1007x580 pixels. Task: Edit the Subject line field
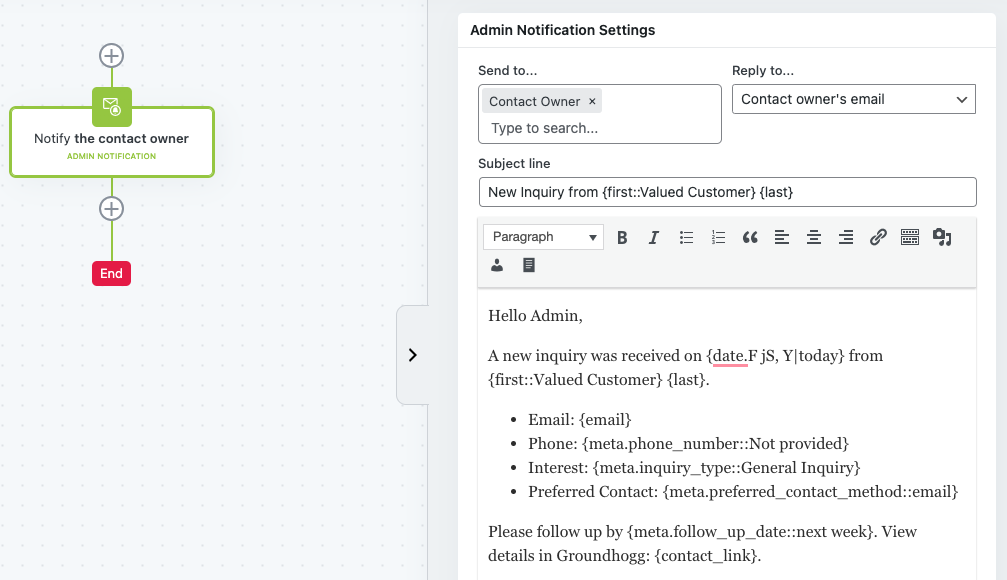(x=728, y=192)
